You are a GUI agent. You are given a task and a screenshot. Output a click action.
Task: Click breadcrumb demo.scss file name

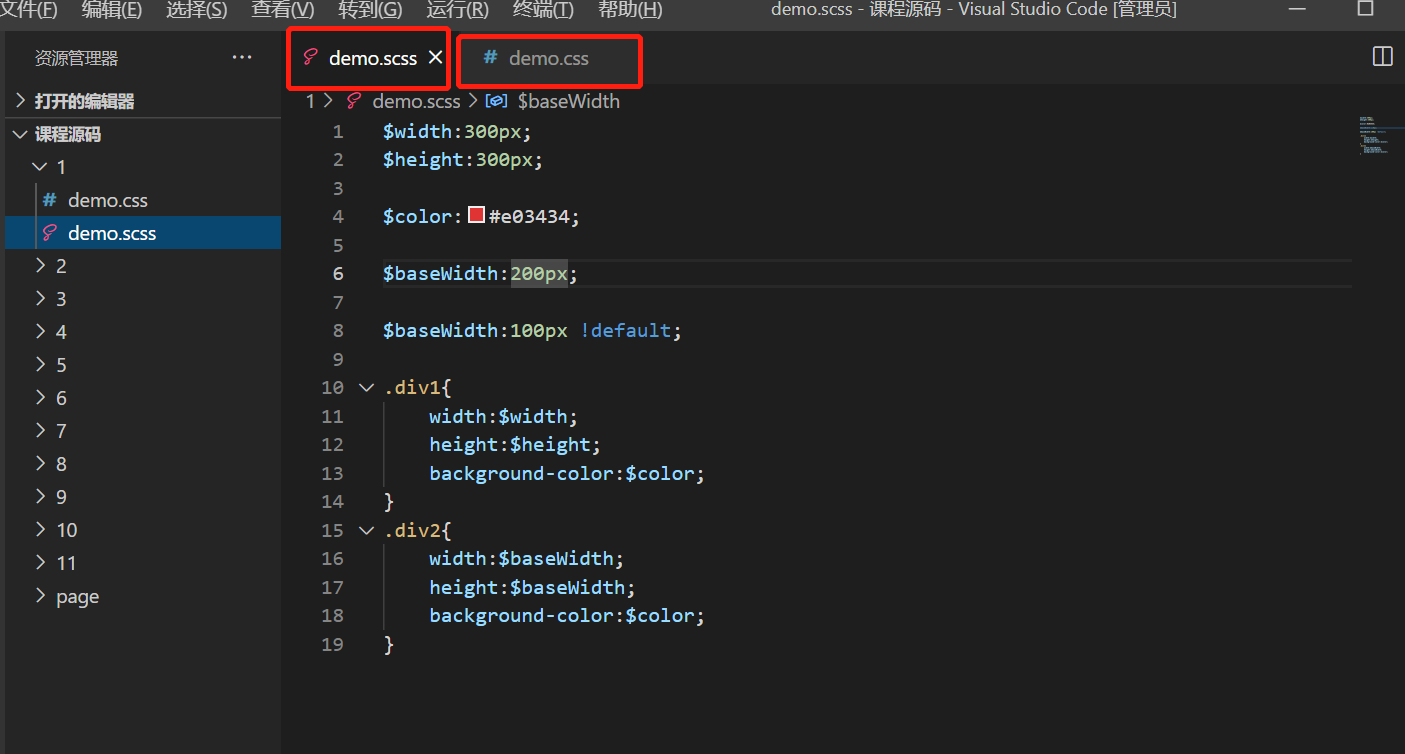point(416,101)
